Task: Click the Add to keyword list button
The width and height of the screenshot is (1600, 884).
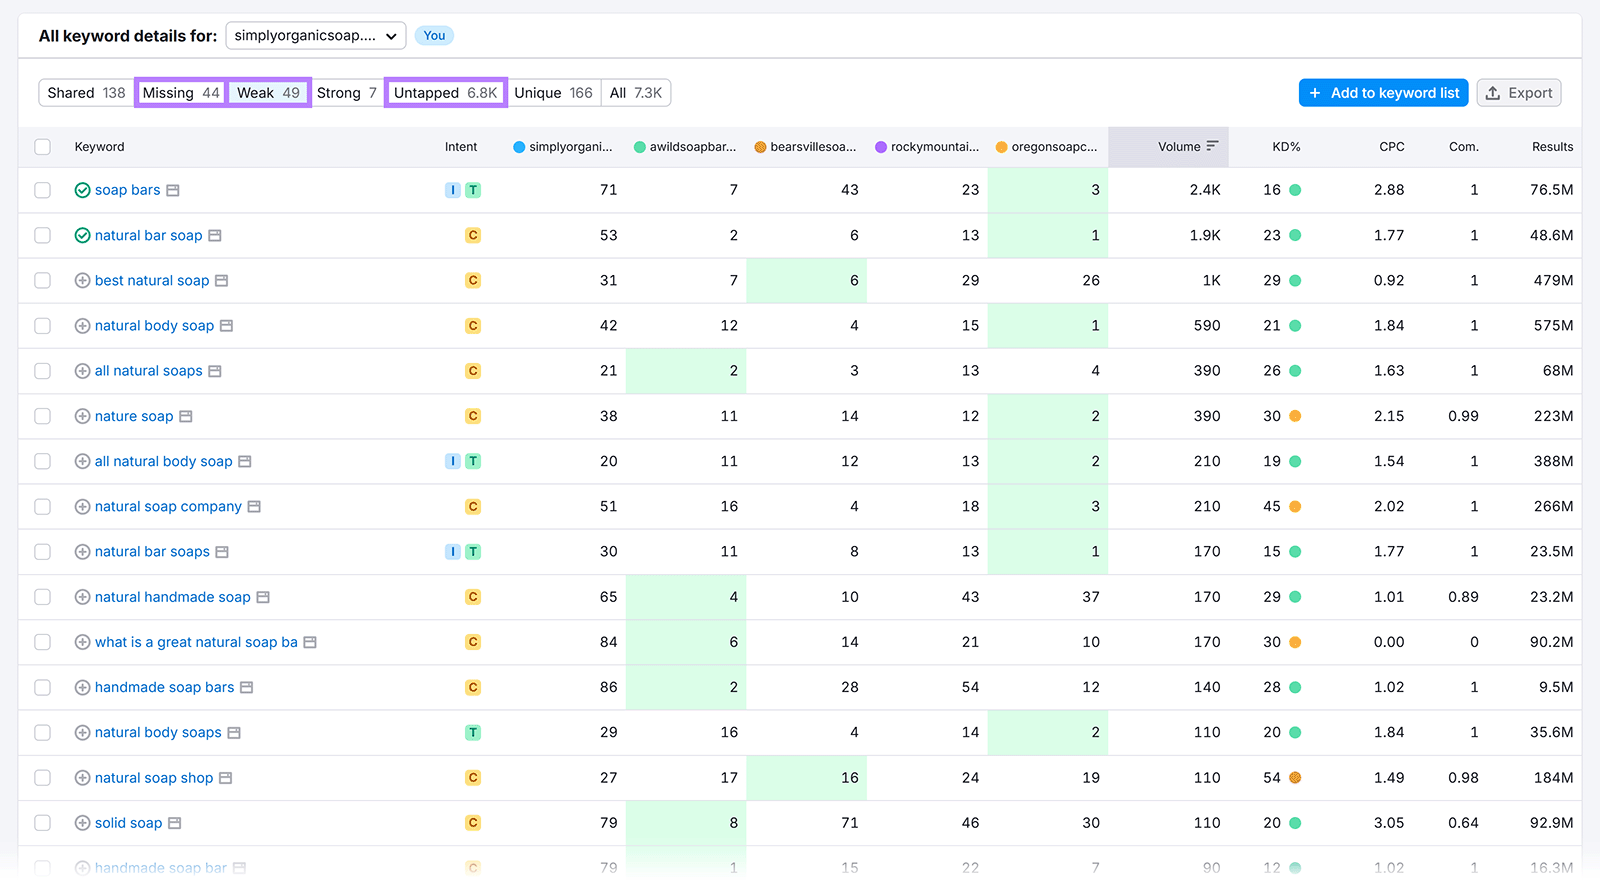Action: pos(1383,93)
